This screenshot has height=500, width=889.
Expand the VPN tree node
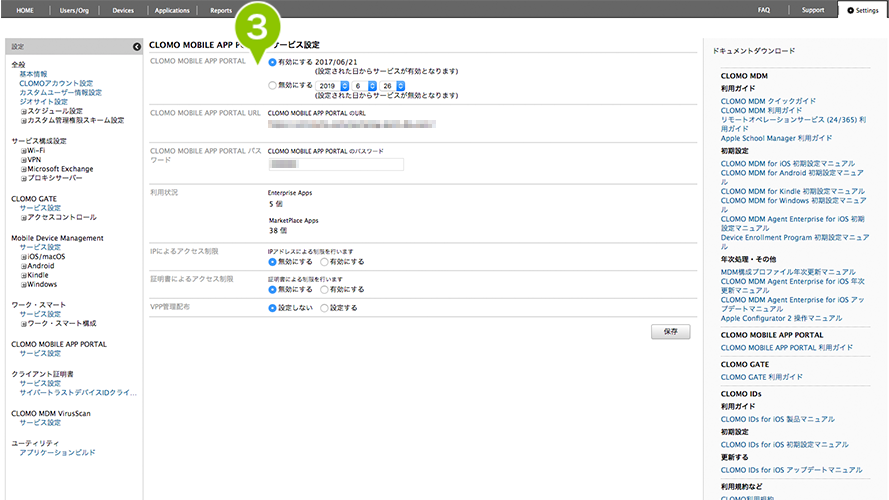[24, 160]
